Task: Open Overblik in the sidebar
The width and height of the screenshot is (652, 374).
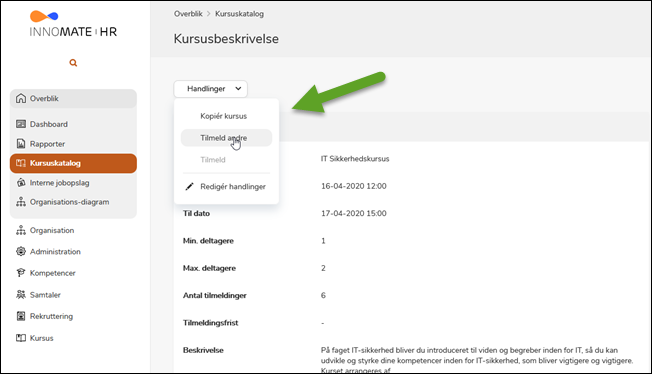Action: click(x=73, y=99)
